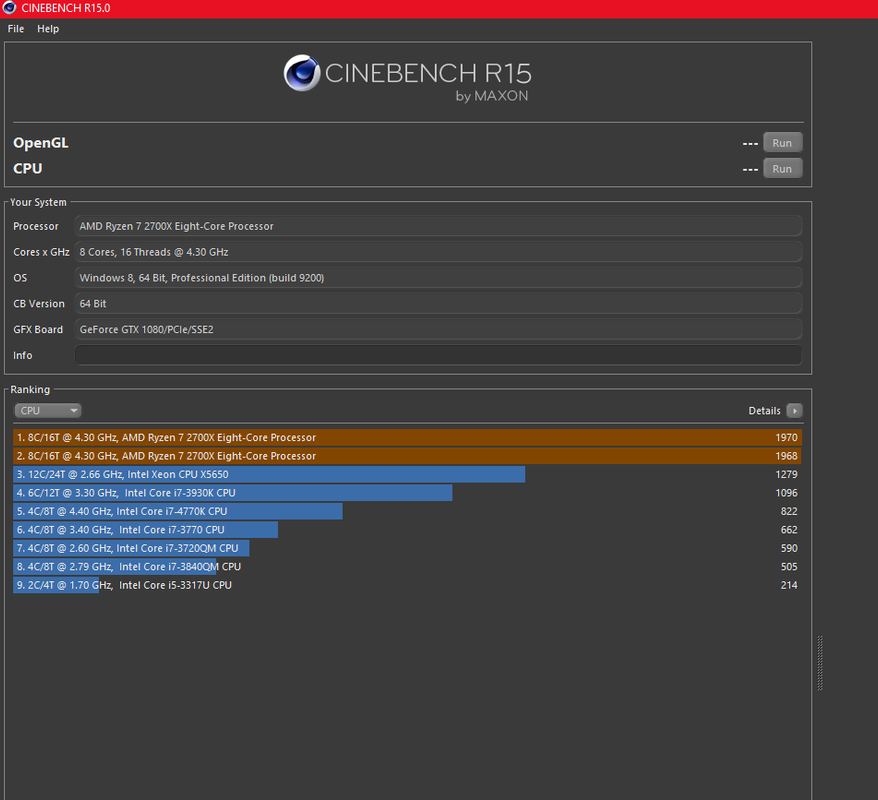
Task: Click the Details label in Ranking
Action: click(x=764, y=410)
